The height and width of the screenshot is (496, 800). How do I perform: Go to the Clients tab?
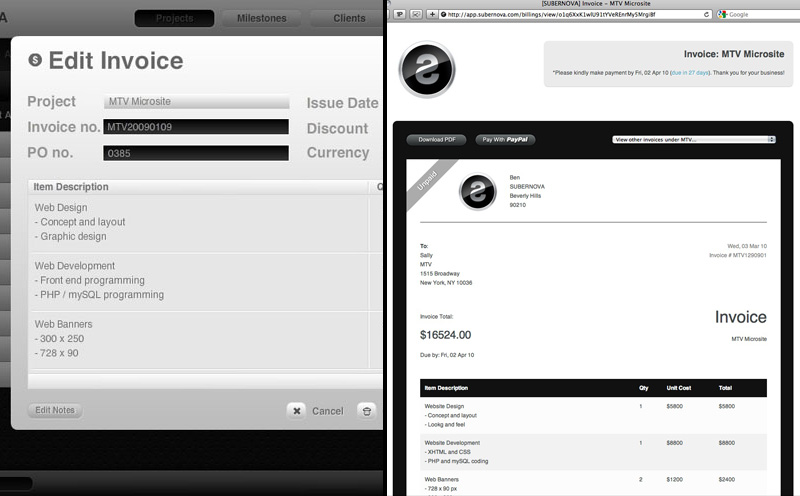point(349,18)
